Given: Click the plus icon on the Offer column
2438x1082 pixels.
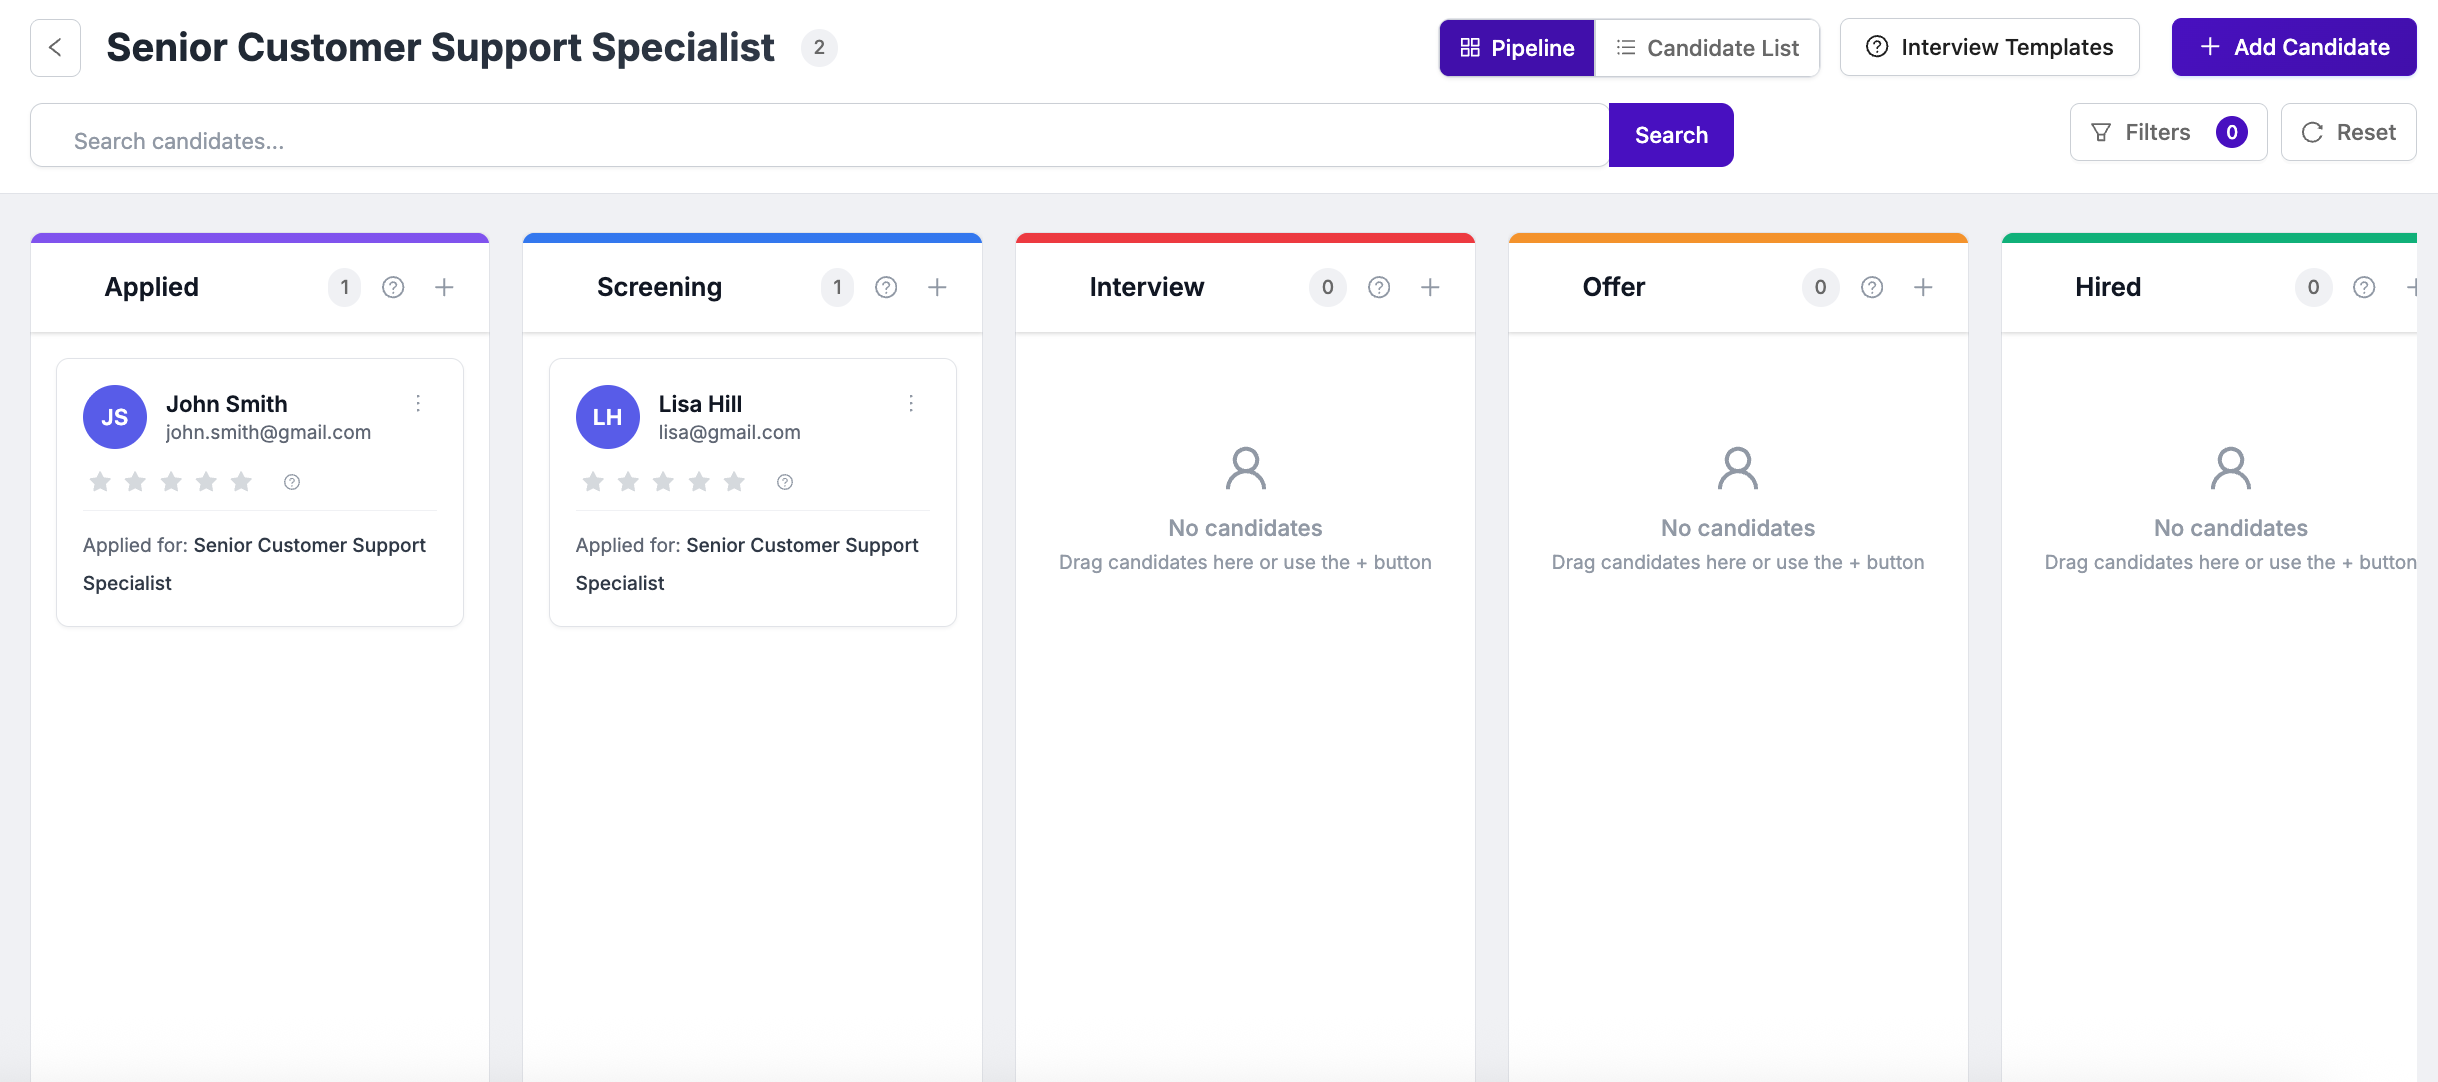Looking at the screenshot, I should [x=1923, y=287].
